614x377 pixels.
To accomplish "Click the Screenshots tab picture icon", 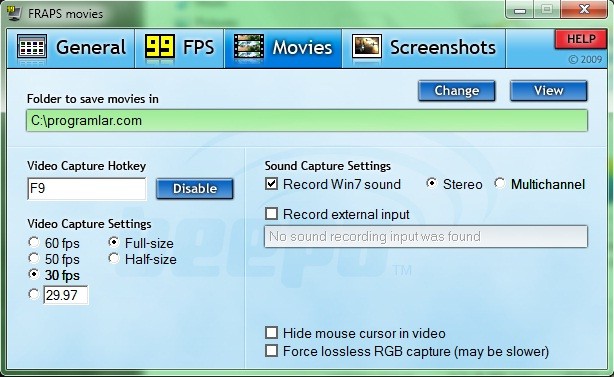I will coord(367,47).
